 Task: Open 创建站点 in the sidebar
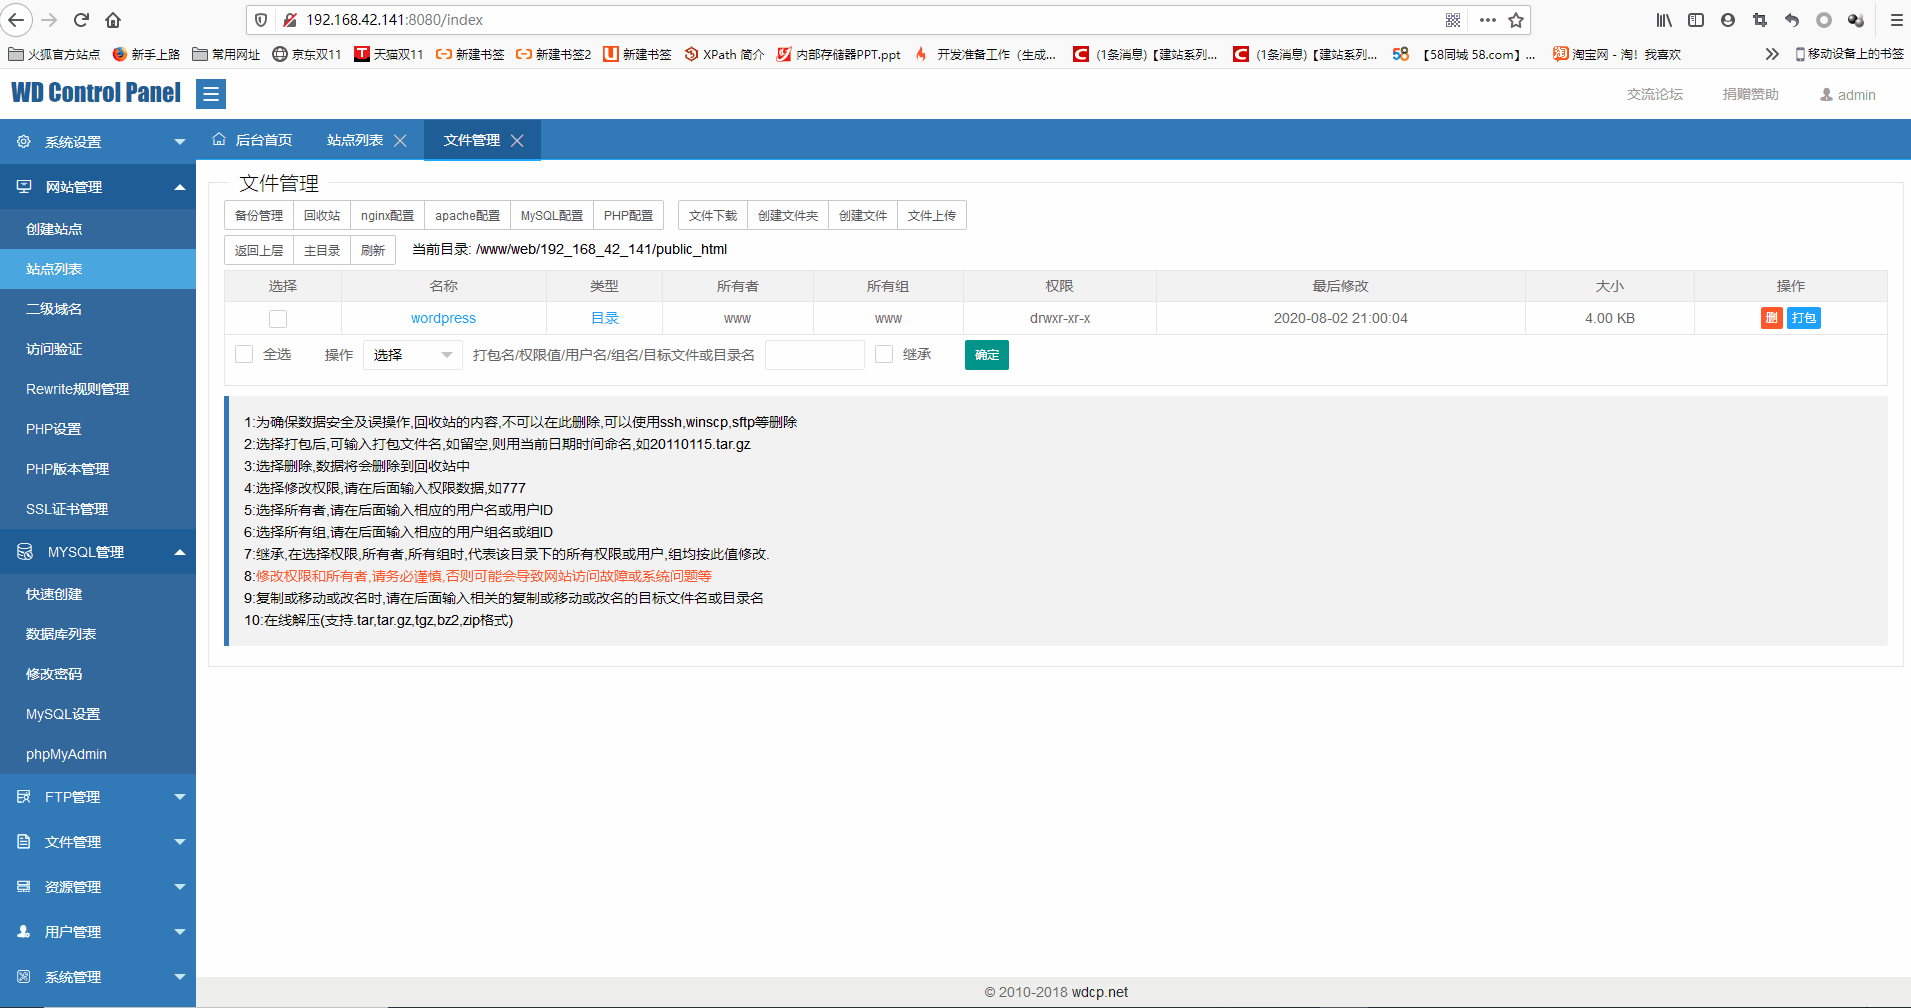click(98, 229)
